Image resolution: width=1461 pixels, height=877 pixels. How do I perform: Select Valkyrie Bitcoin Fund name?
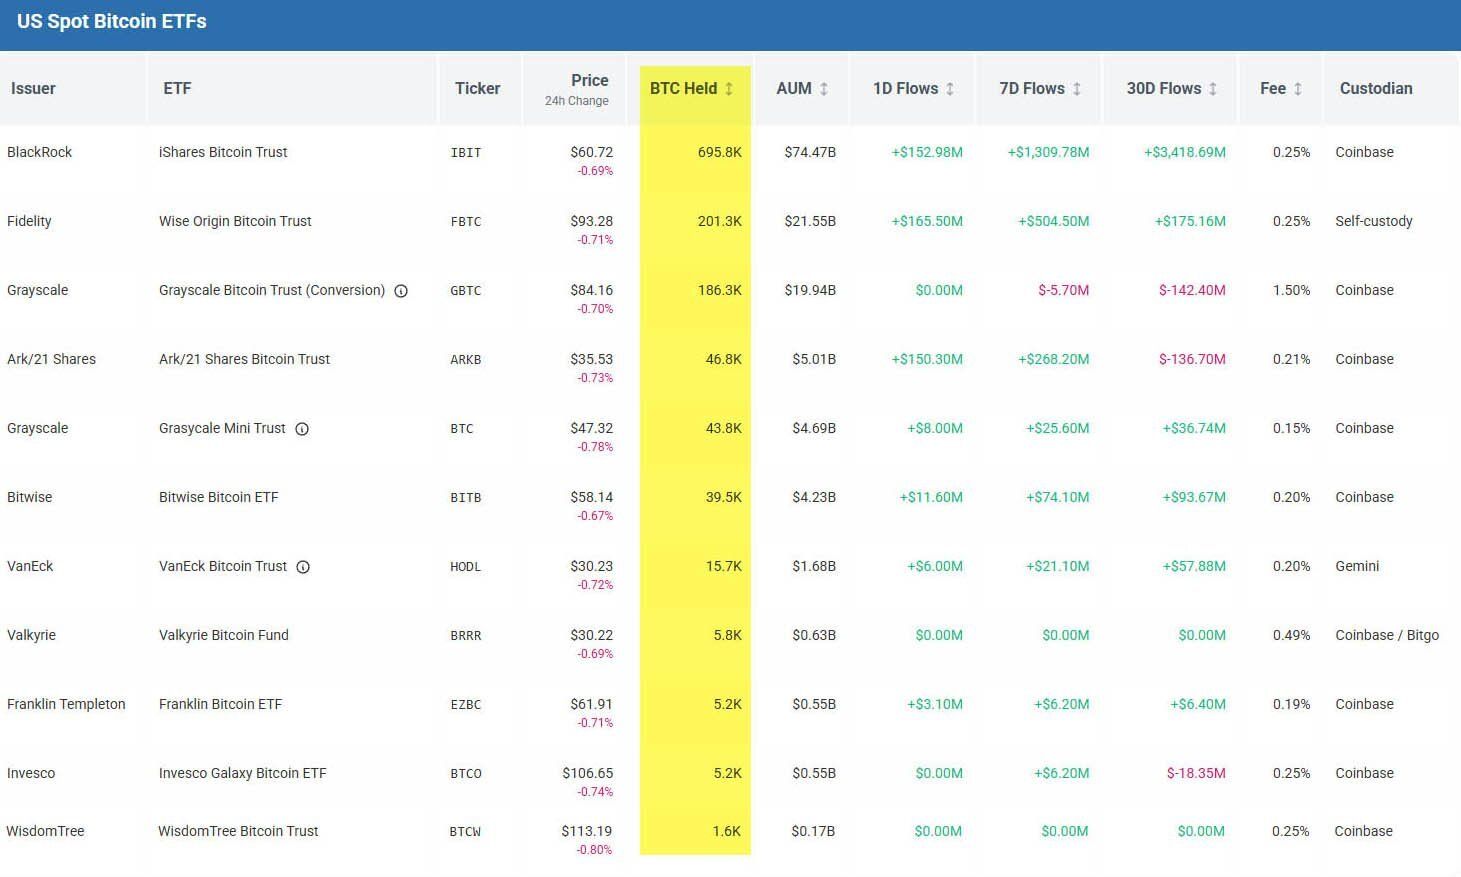(223, 635)
